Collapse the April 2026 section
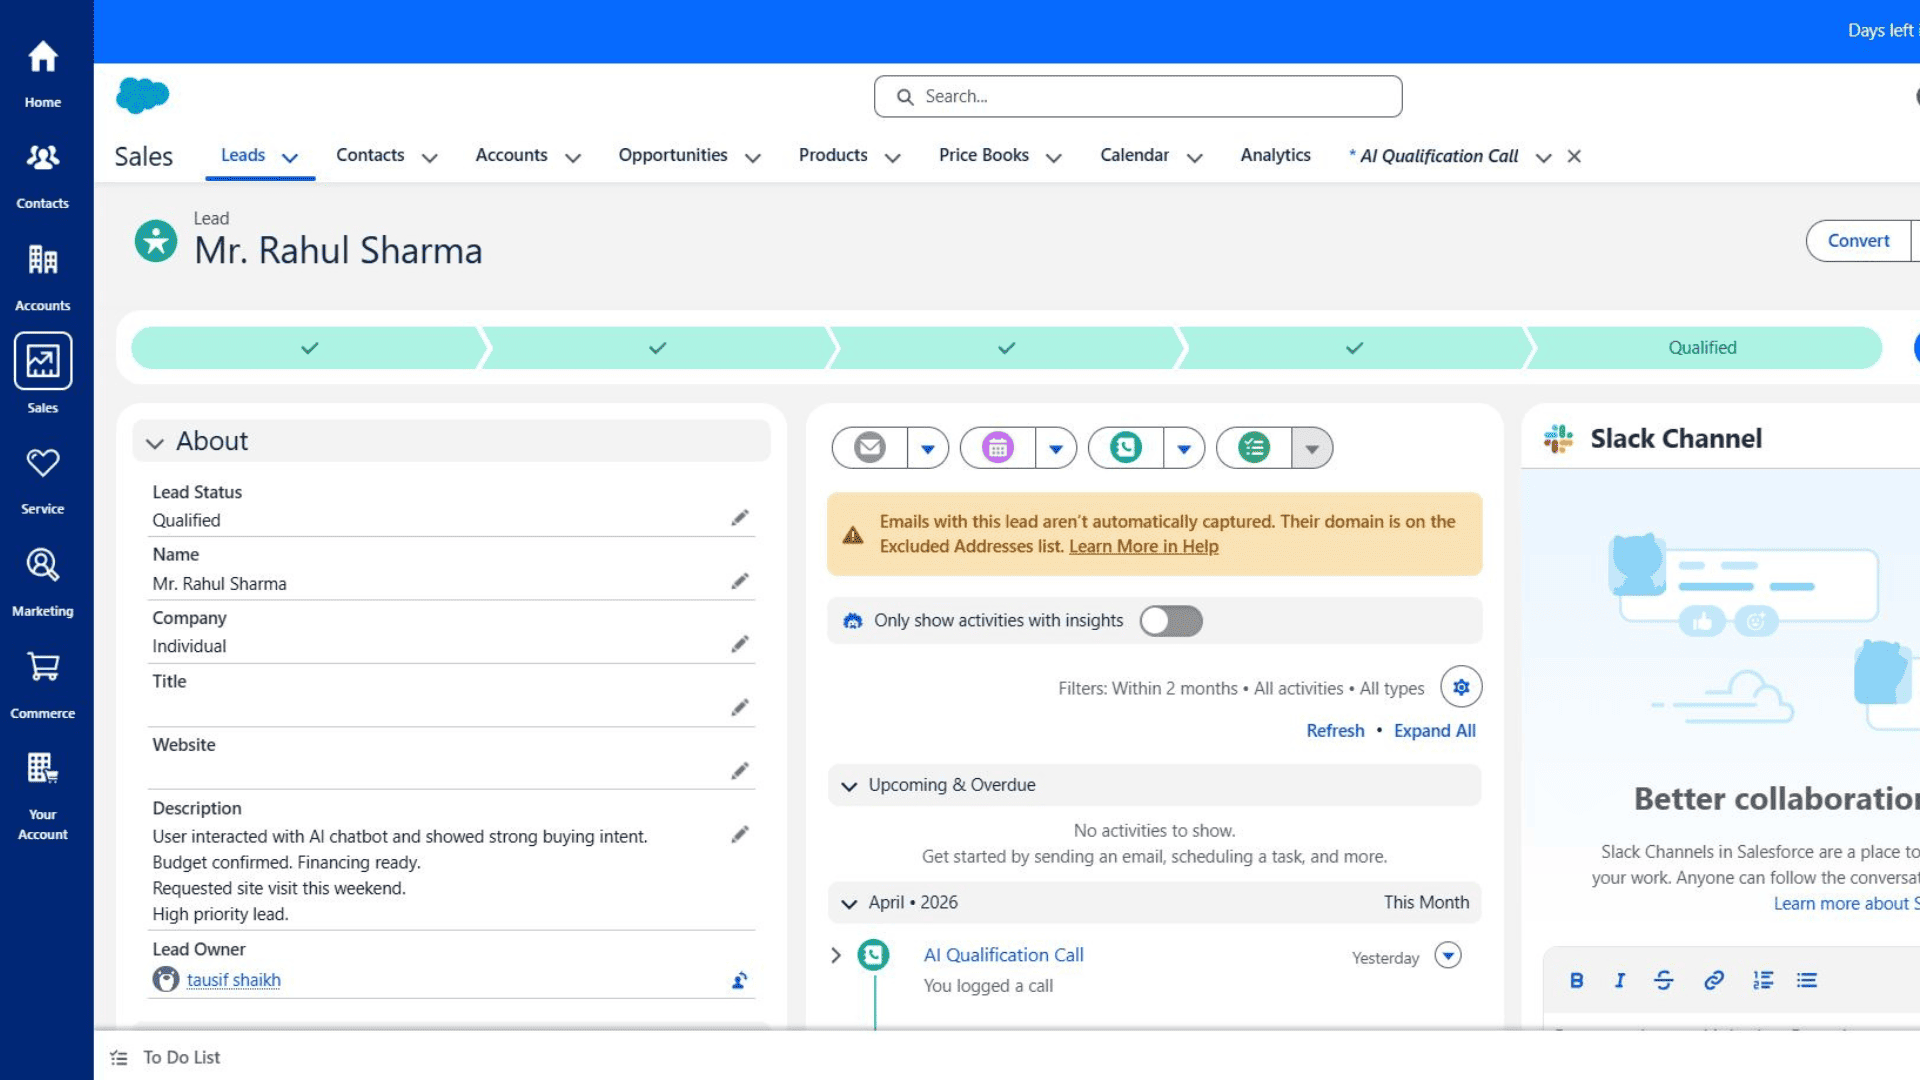The width and height of the screenshot is (1920, 1080). click(849, 903)
